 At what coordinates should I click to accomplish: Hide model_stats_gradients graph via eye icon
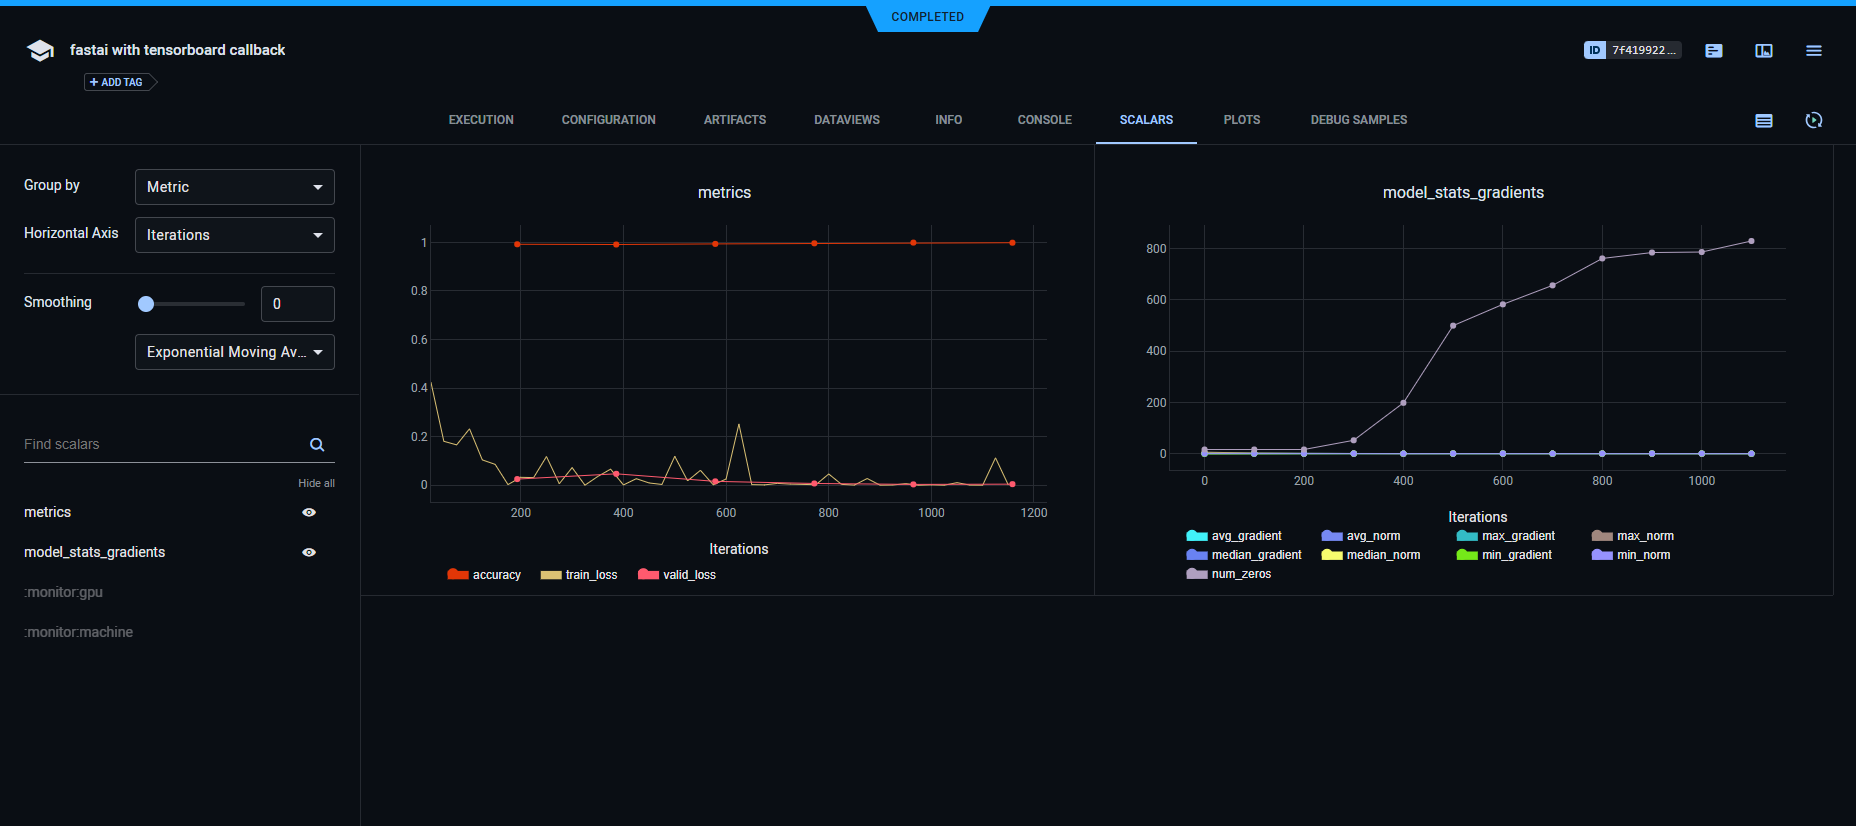point(309,552)
